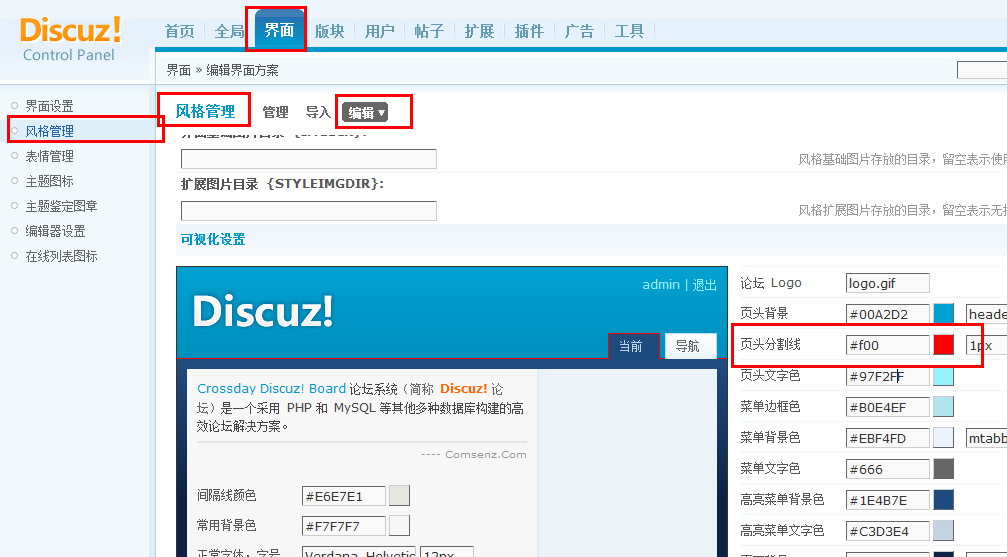Click the Discuz! Control Panel logo
This screenshot has height=557, width=1007.
[x=69, y=39]
